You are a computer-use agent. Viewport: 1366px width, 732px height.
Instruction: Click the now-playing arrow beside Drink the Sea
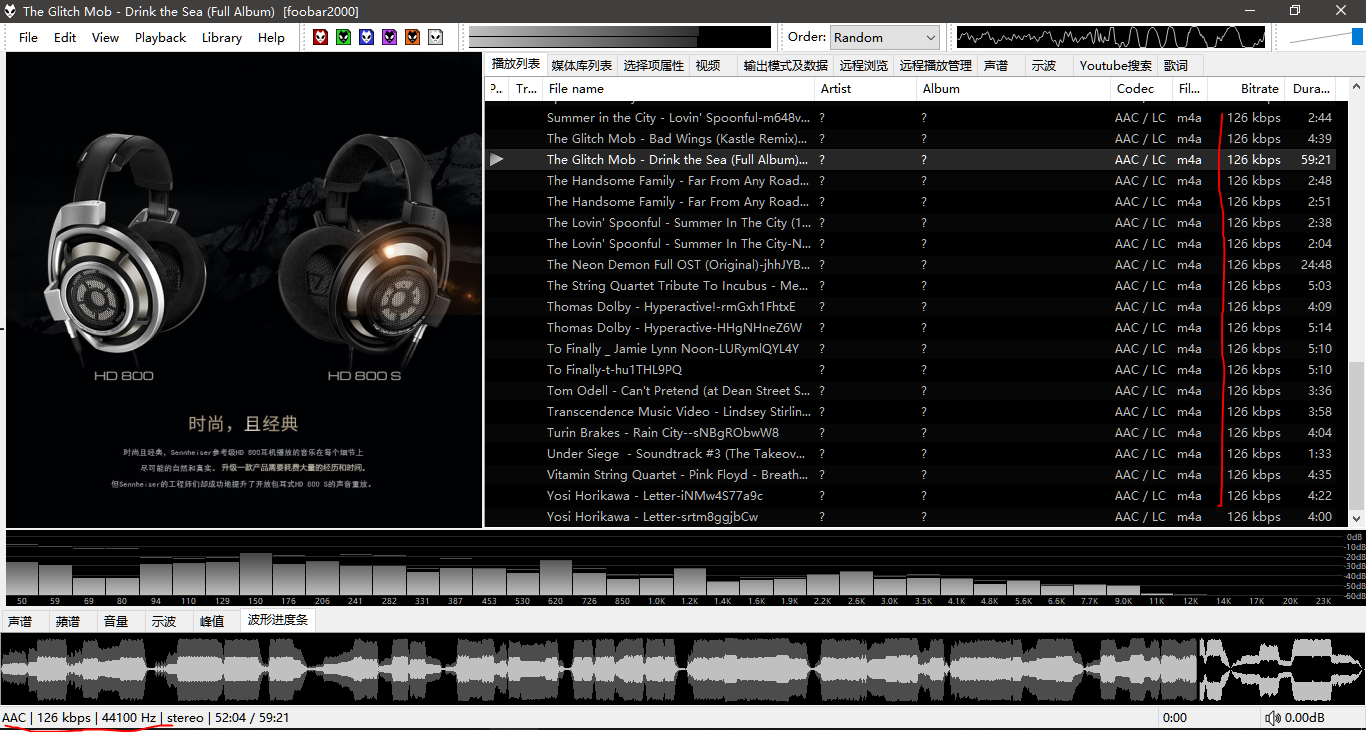click(497, 160)
